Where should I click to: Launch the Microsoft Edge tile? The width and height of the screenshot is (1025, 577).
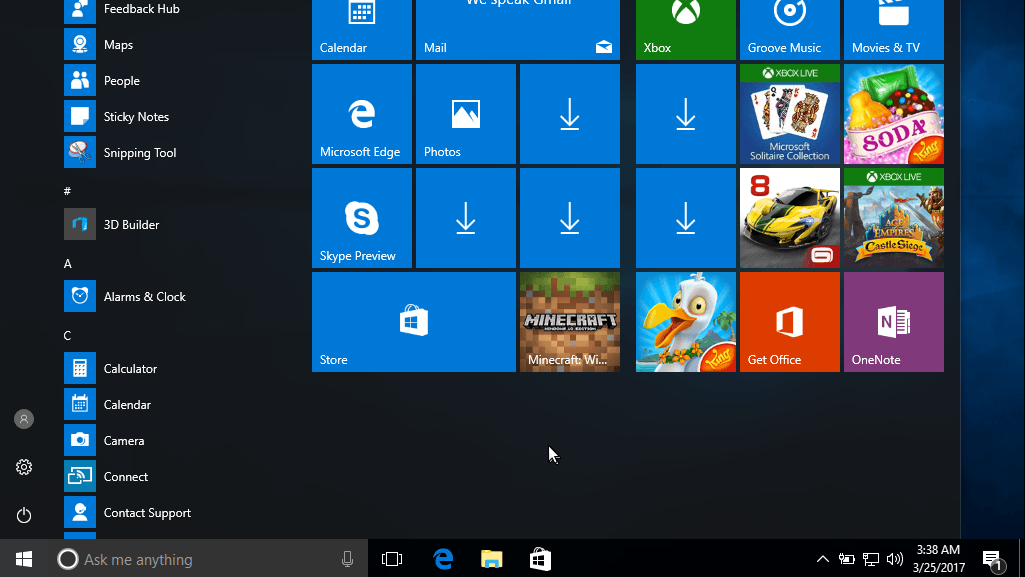[361, 114]
